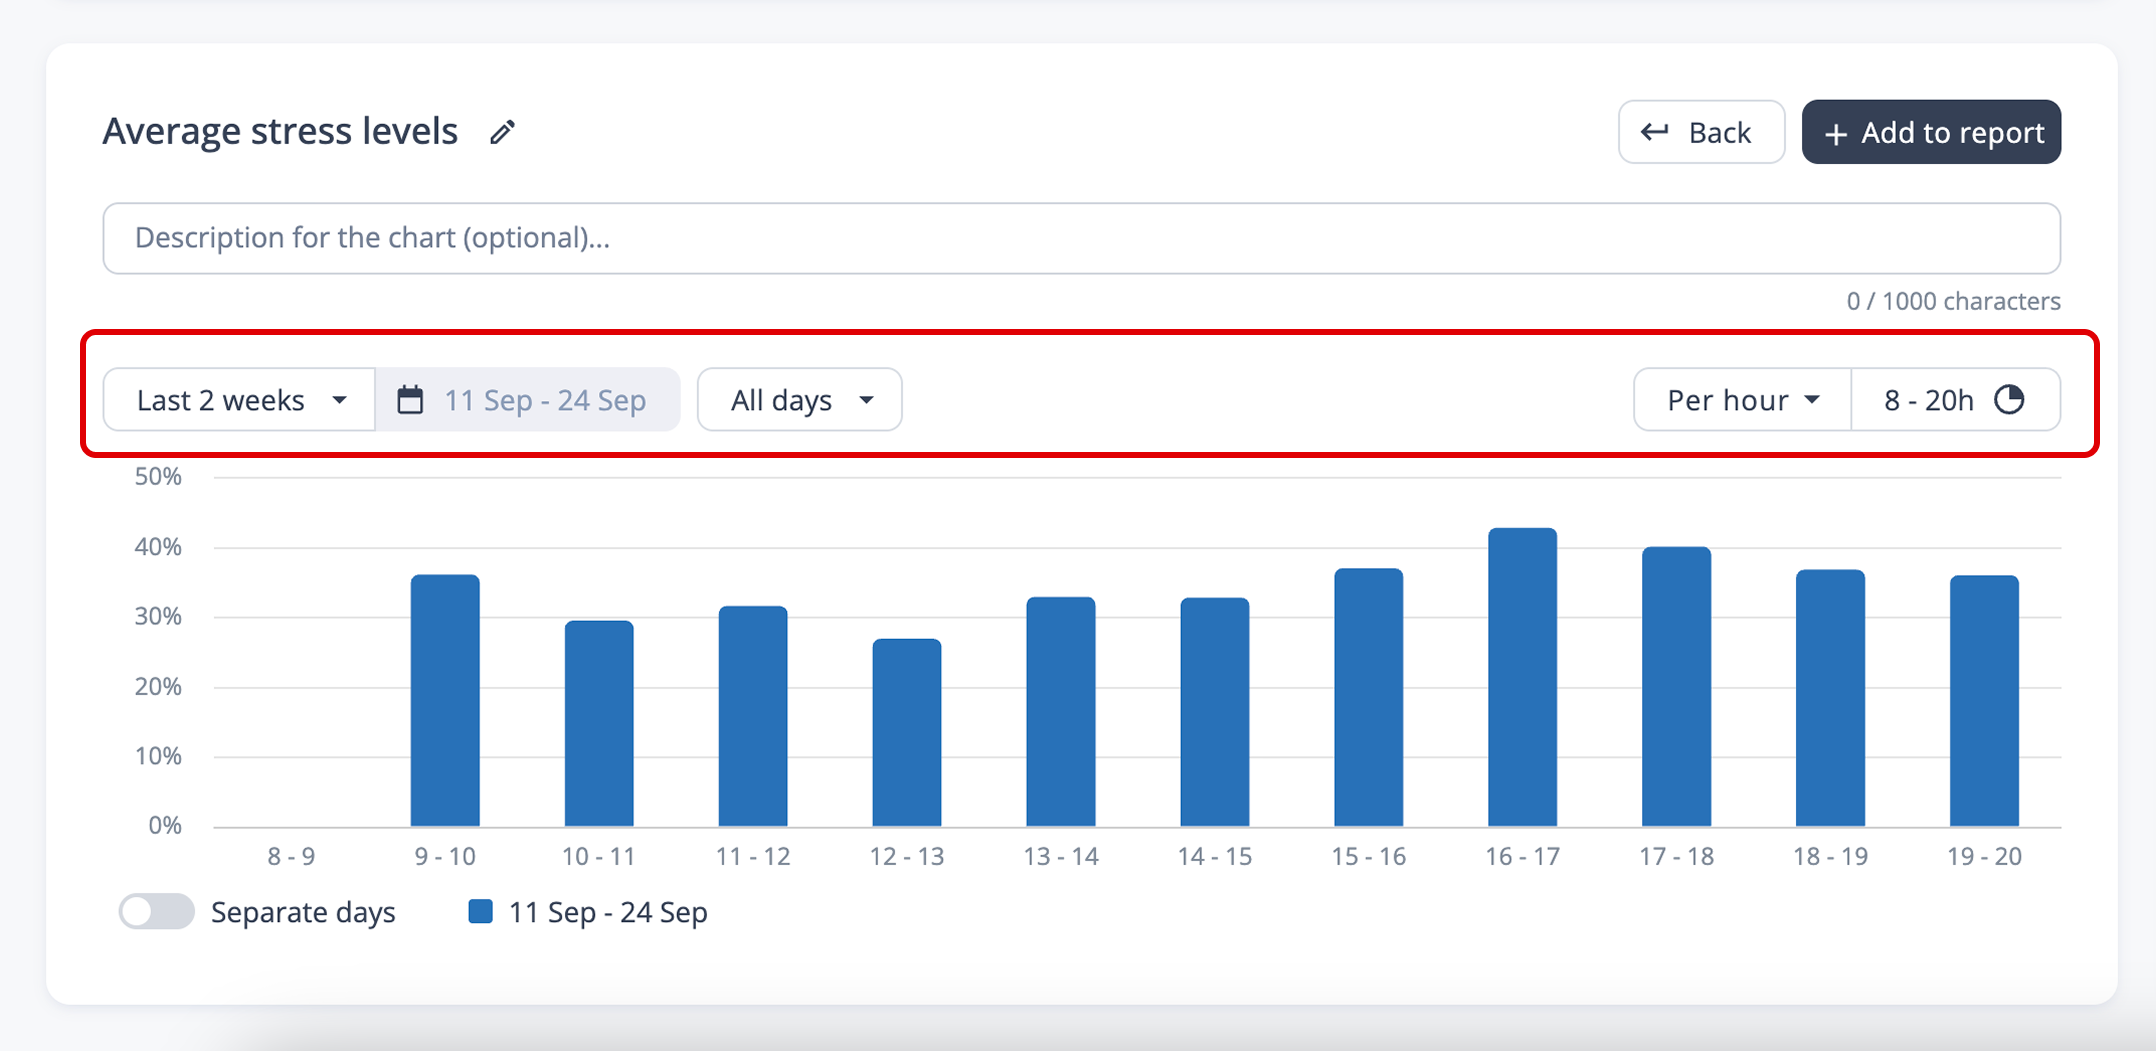Viewport: 2156px width, 1051px height.
Task: Open the Last 2 weeks dropdown
Action: (x=240, y=400)
